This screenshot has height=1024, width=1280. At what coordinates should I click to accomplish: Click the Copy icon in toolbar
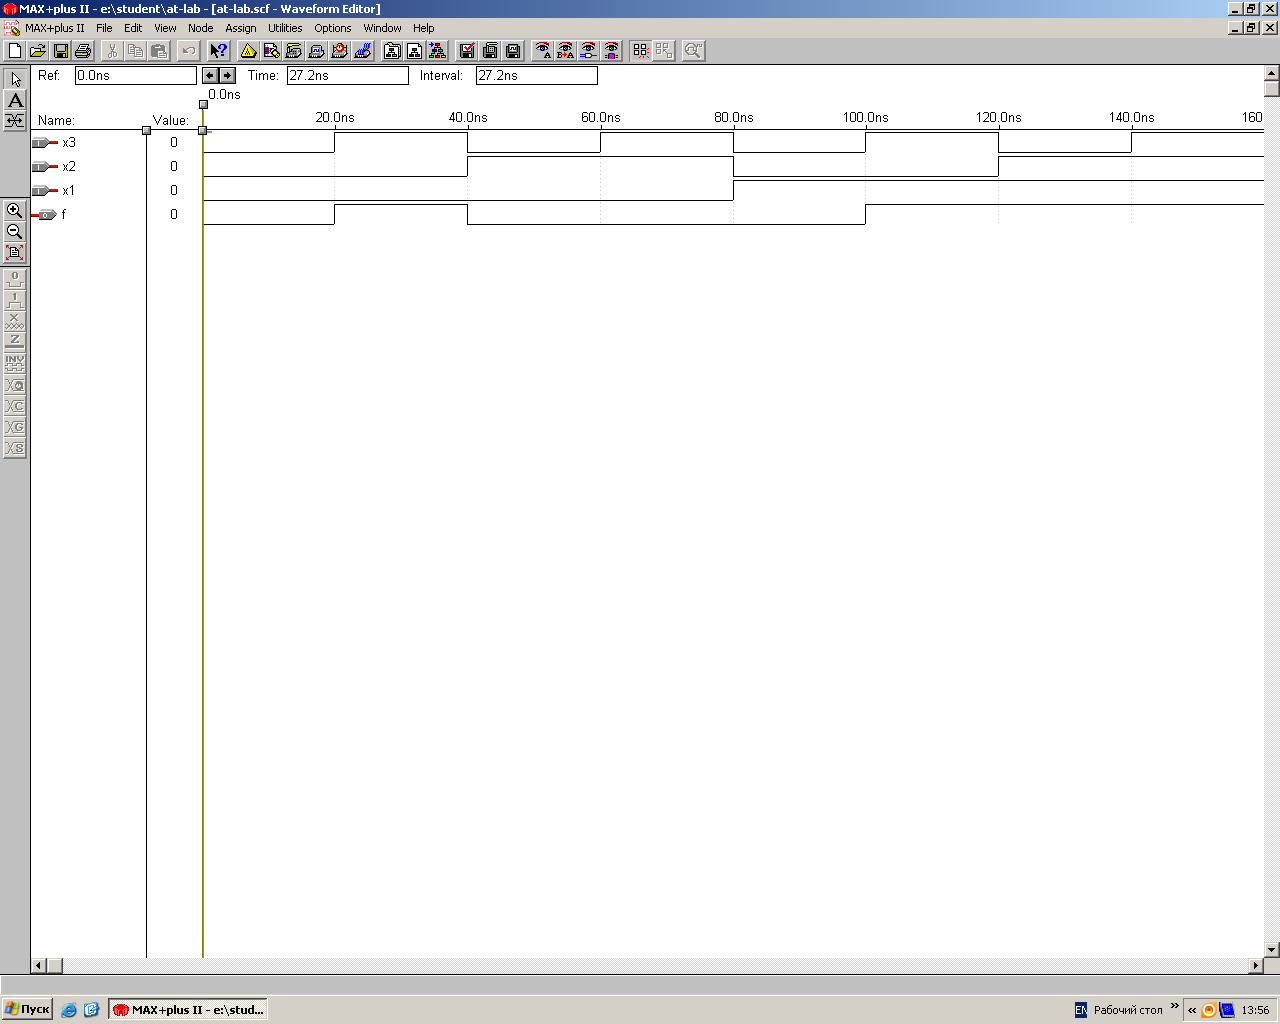pyautogui.click(x=135, y=50)
